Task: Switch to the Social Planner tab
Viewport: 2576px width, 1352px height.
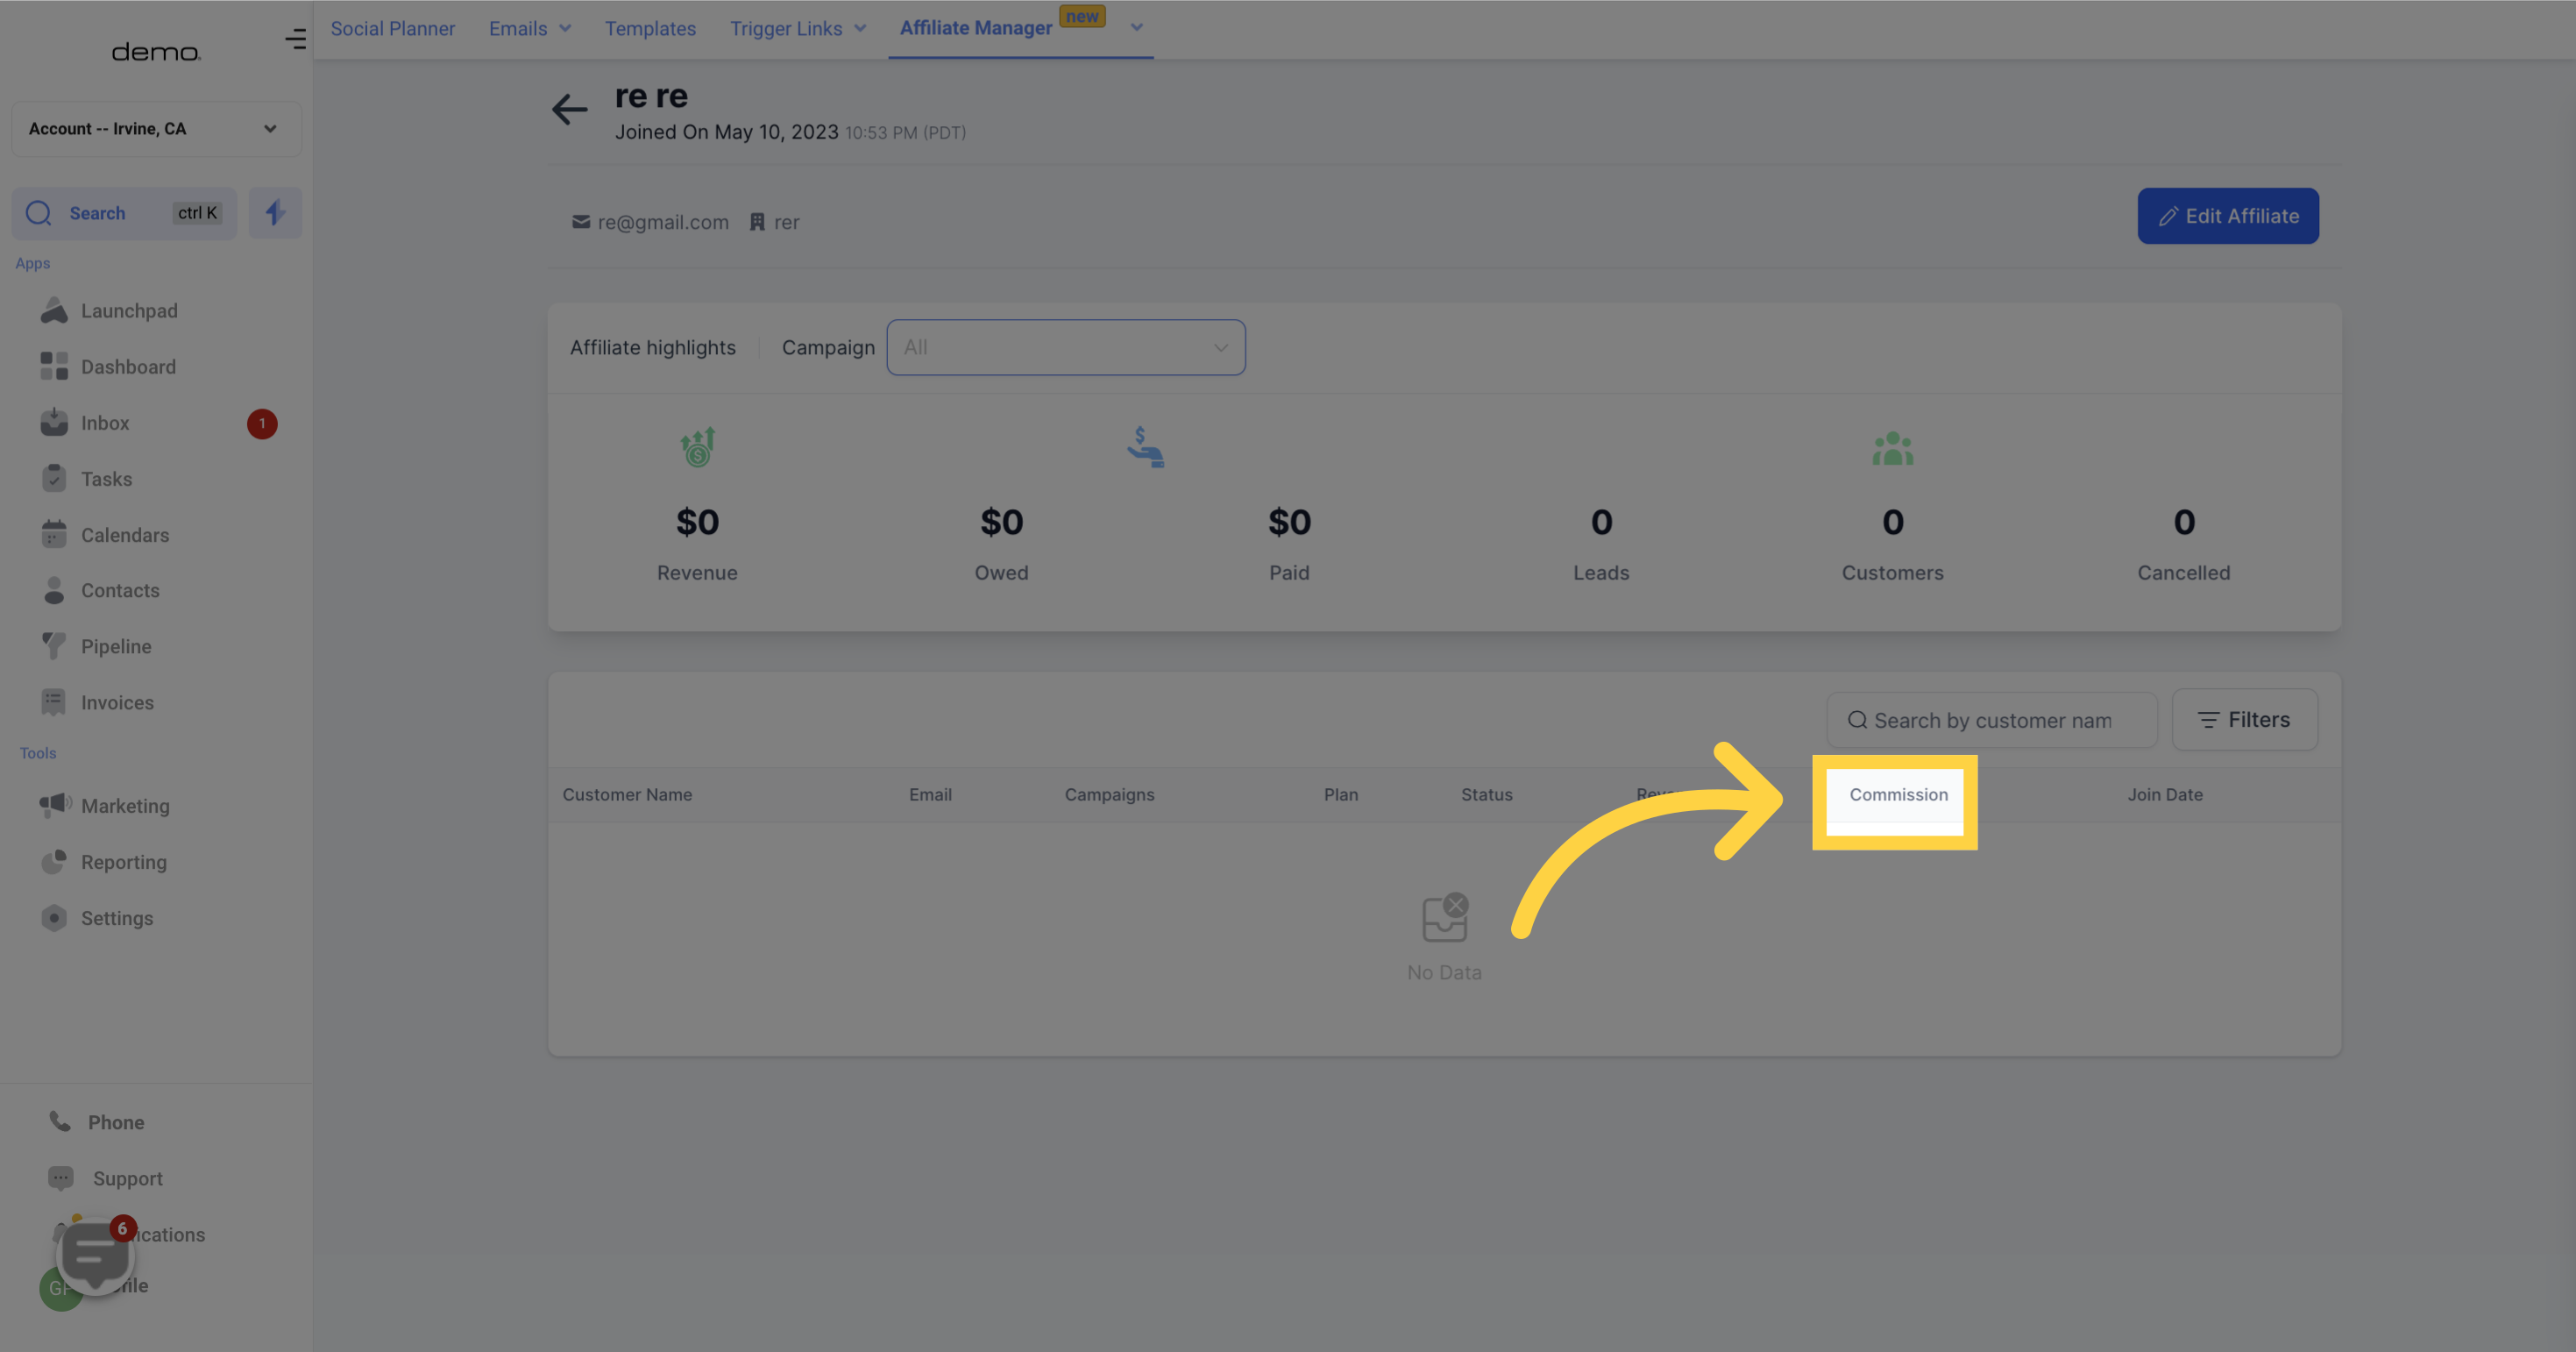Action: [x=392, y=29]
